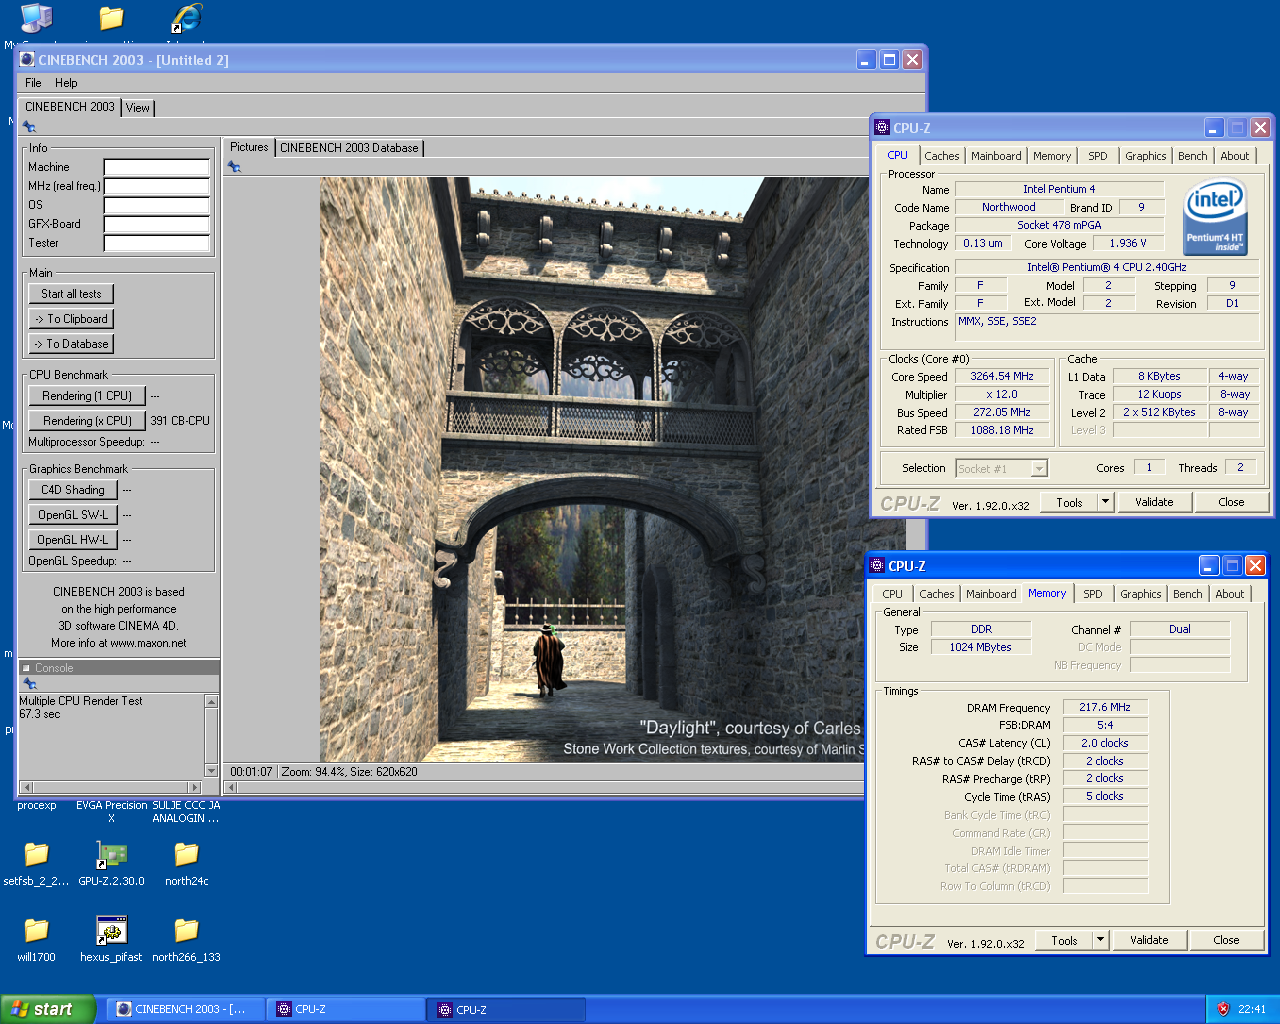Click the To Clipboard button
The image size is (1280, 1024).
tap(71, 319)
